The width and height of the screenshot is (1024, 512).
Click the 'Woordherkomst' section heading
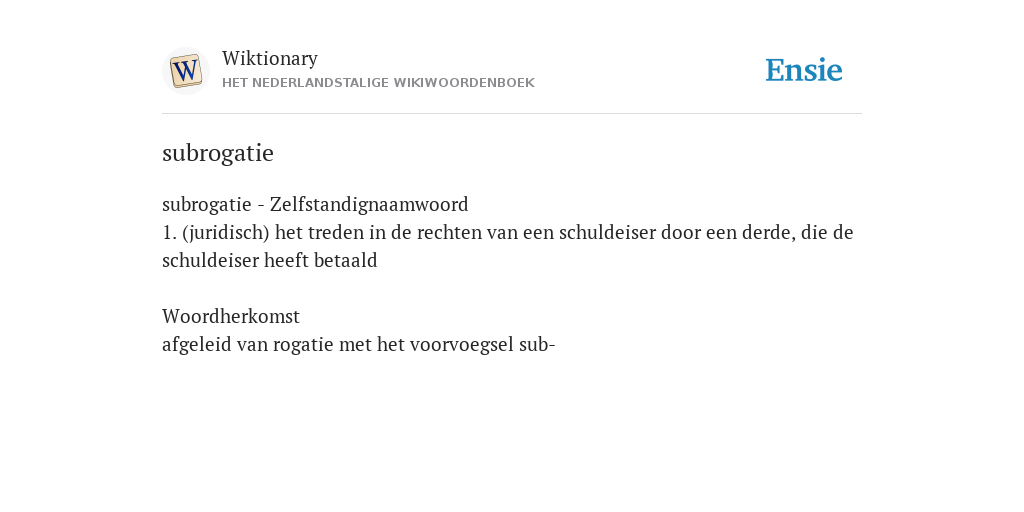231,317
